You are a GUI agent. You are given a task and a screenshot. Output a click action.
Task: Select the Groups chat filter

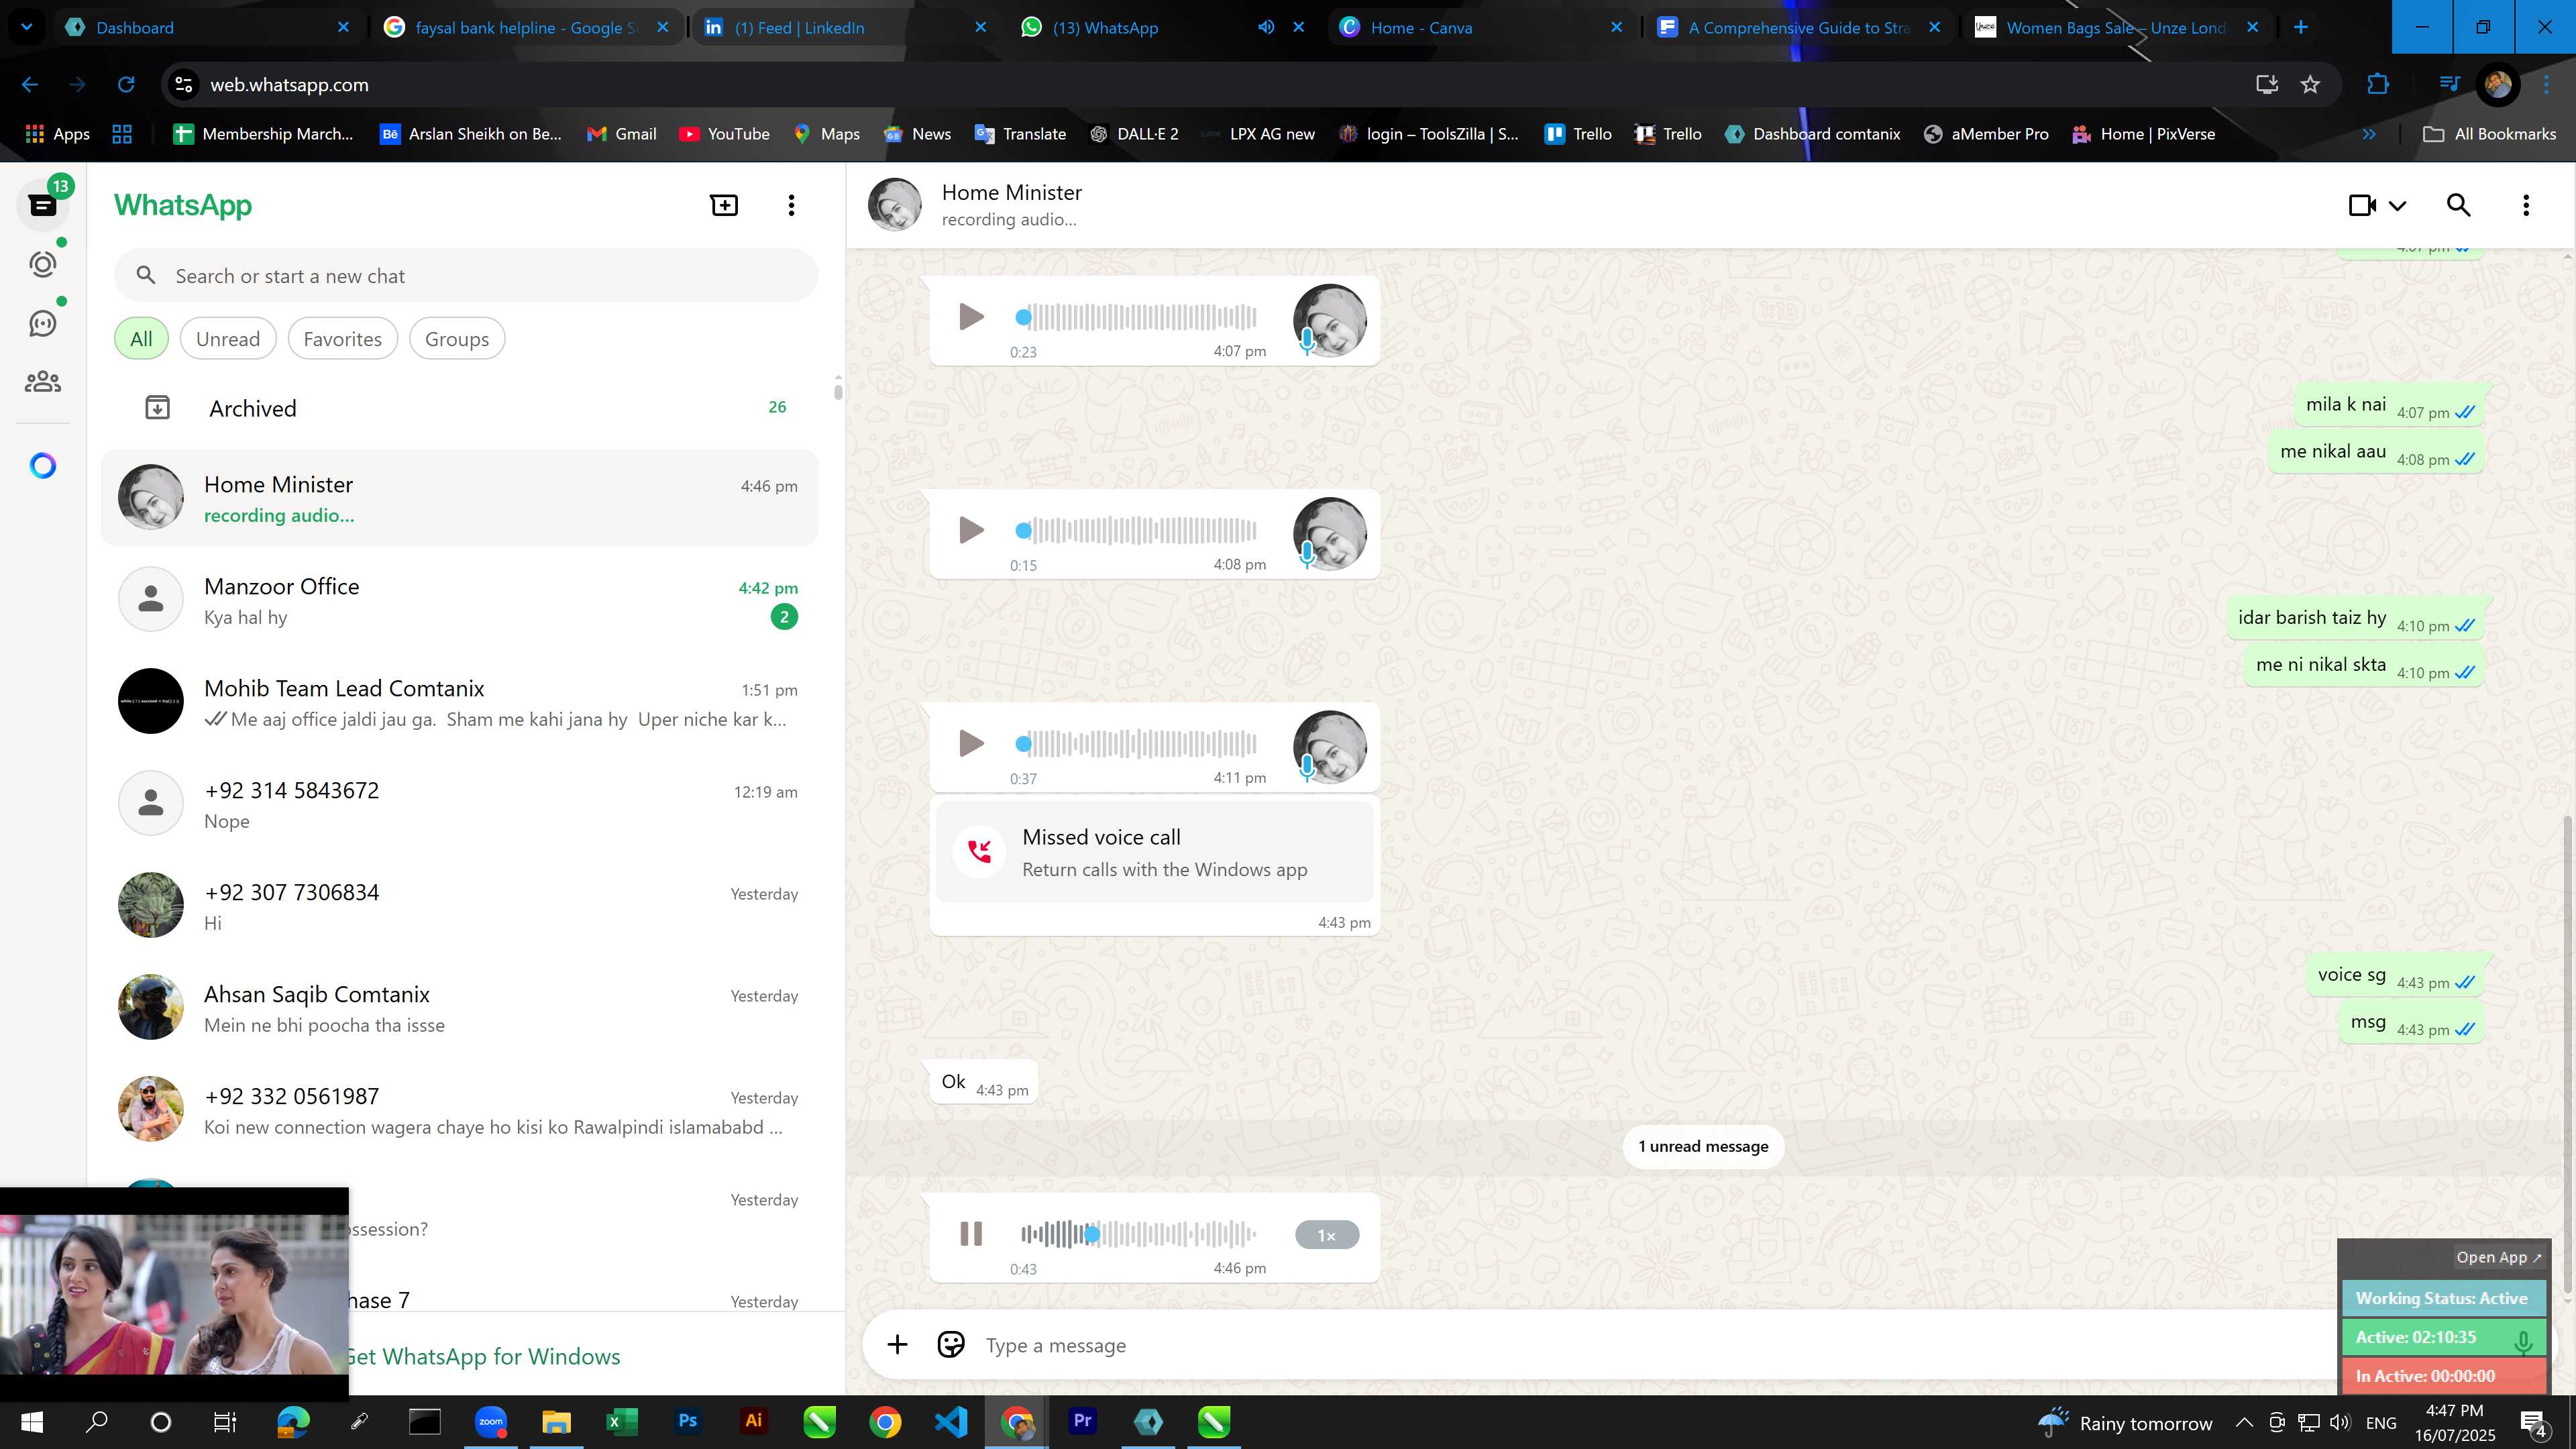pyautogui.click(x=457, y=339)
